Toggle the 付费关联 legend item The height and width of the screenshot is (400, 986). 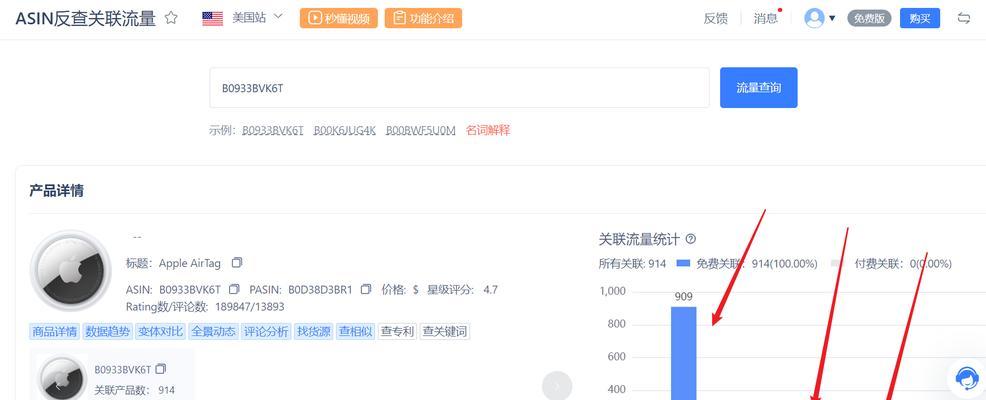[x=891, y=264]
